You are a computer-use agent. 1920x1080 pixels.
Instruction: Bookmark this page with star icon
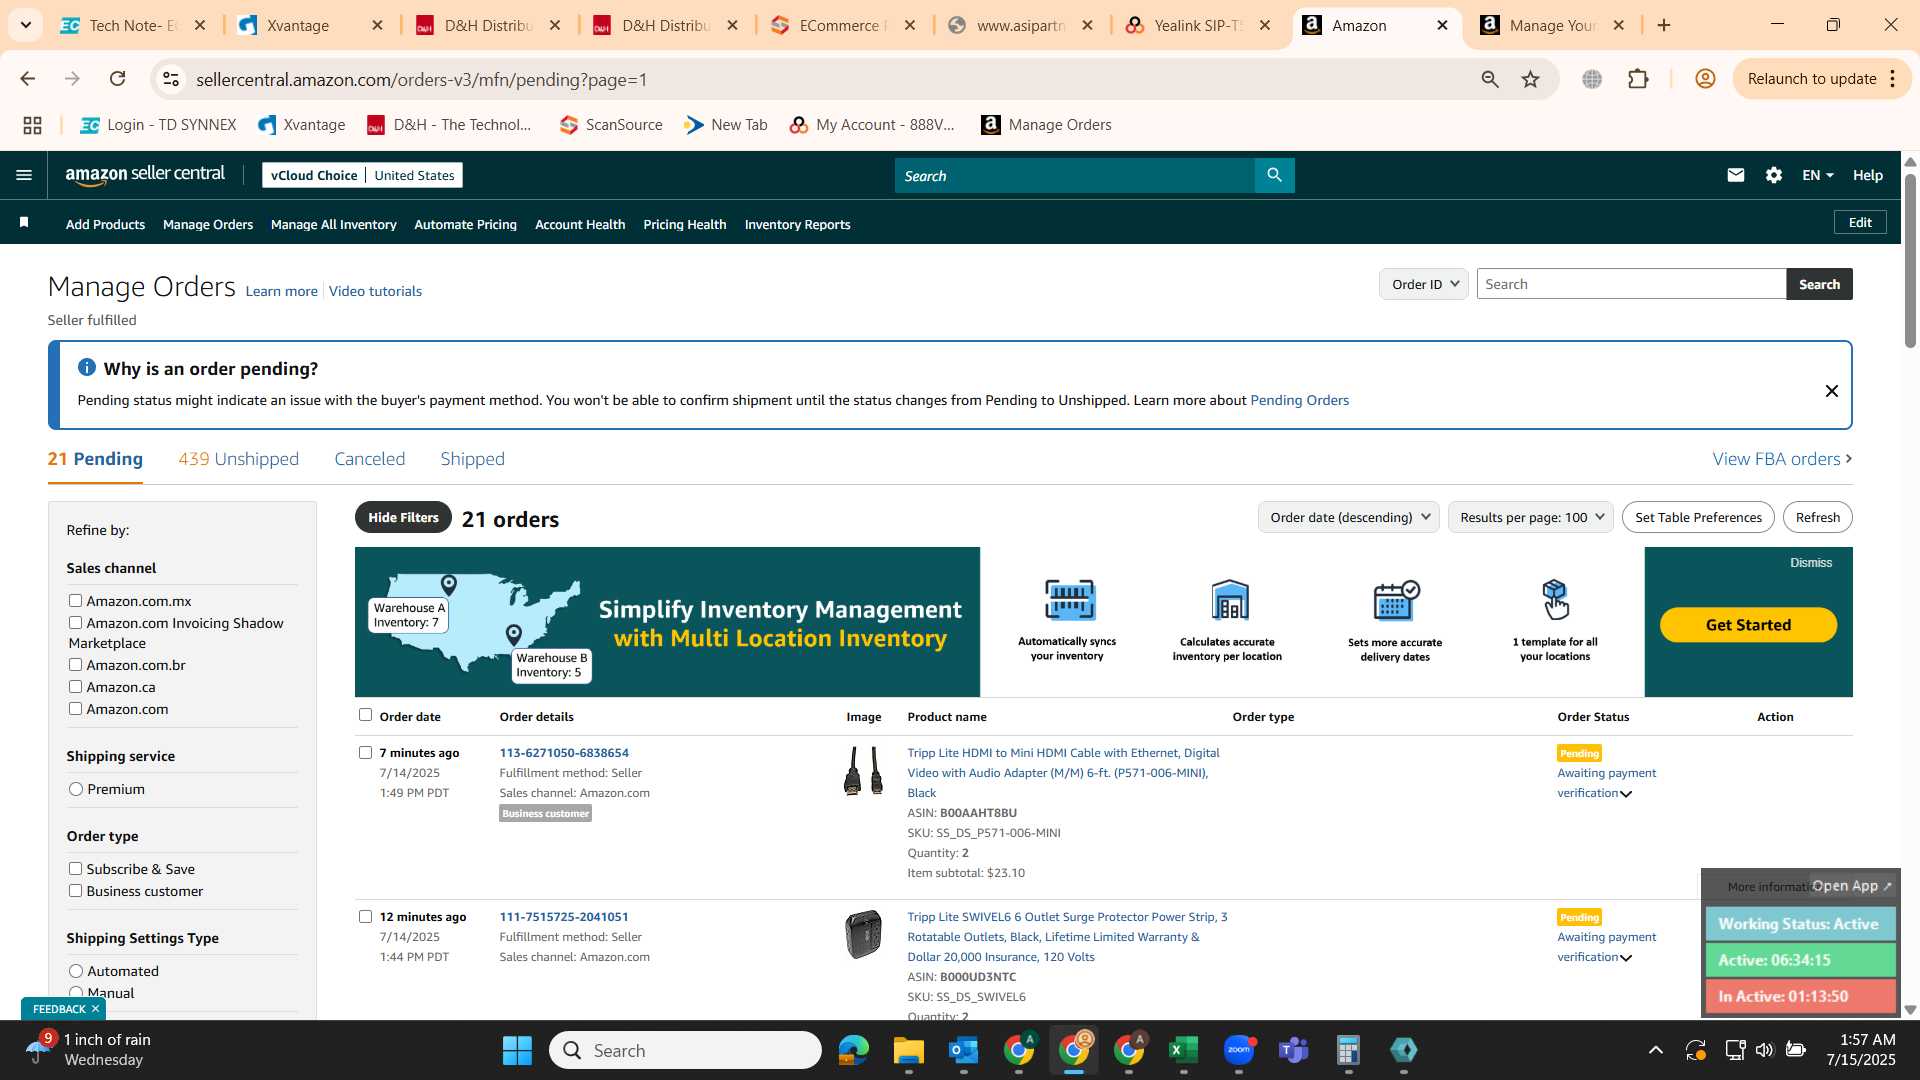pos(1531,79)
